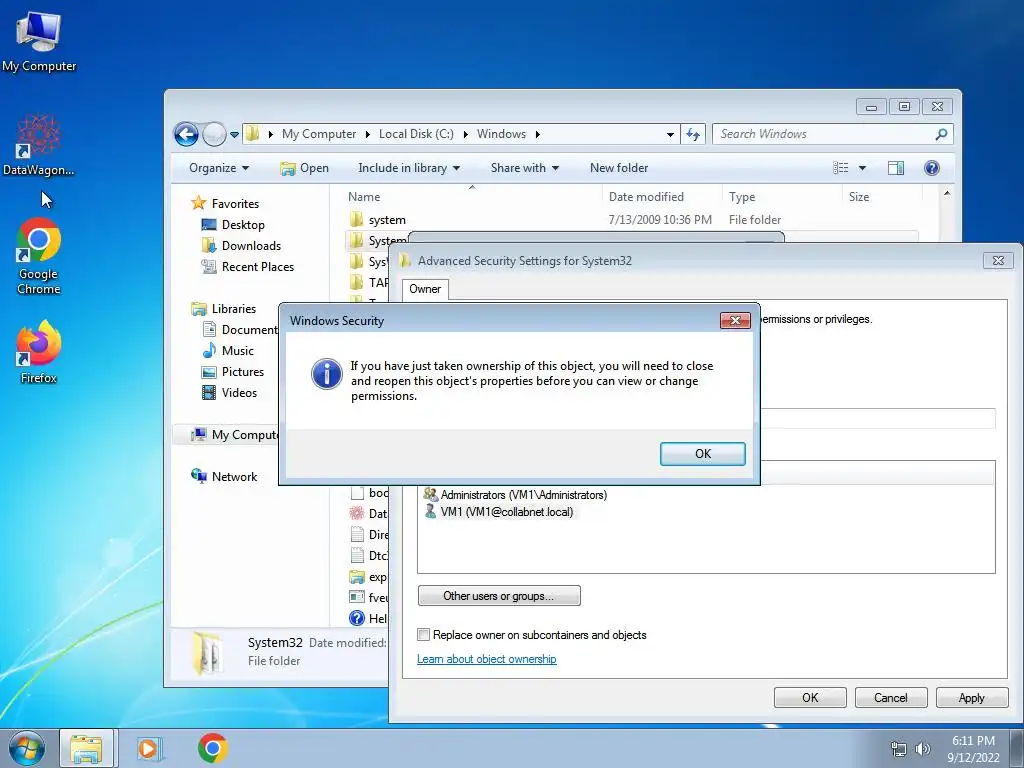The width and height of the screenshot is (1024, 768).
Task: Sort files by the Size column
Action: point(859,197)
